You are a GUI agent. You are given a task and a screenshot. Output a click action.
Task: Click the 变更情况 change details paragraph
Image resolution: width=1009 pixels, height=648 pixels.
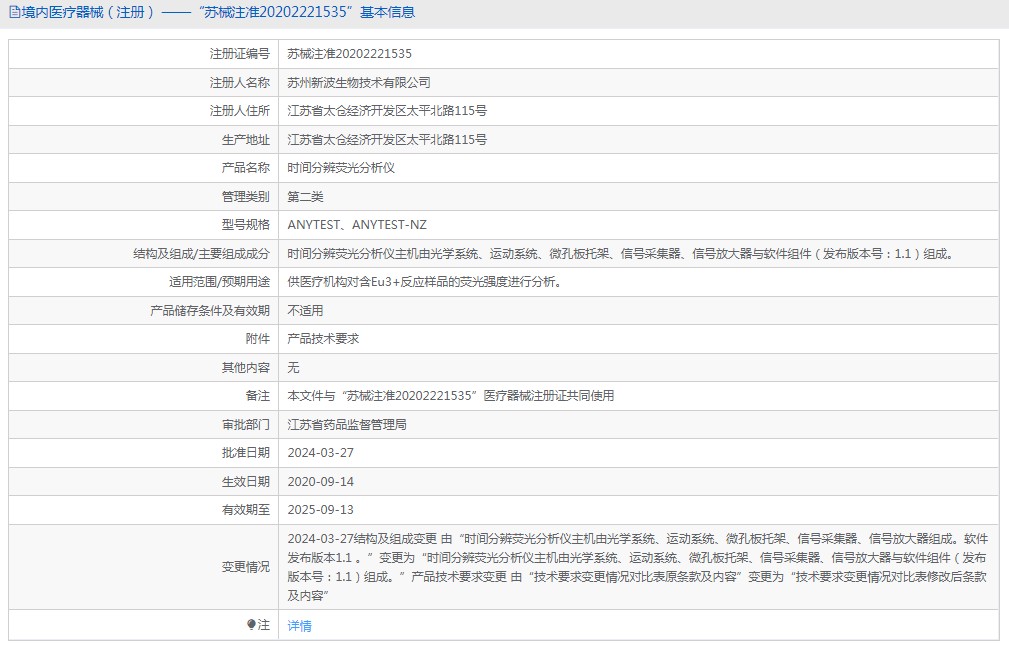point(638,567)
